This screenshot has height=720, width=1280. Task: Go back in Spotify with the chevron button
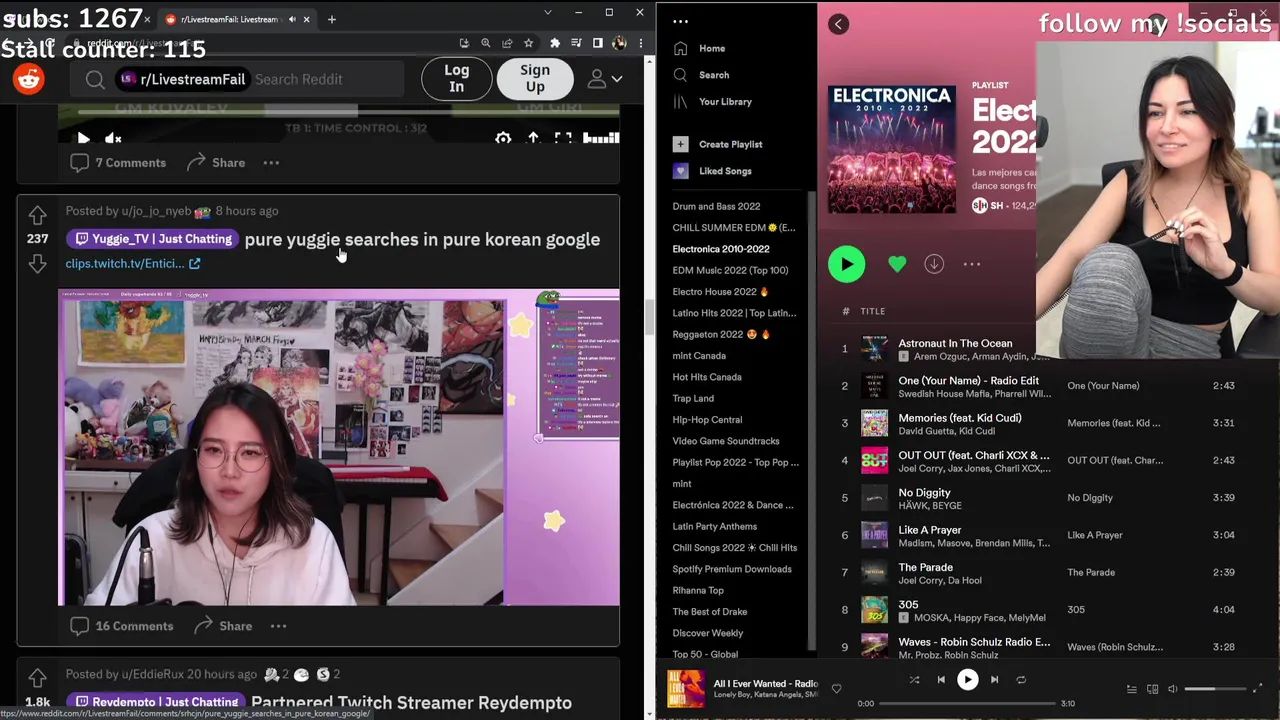838,24
